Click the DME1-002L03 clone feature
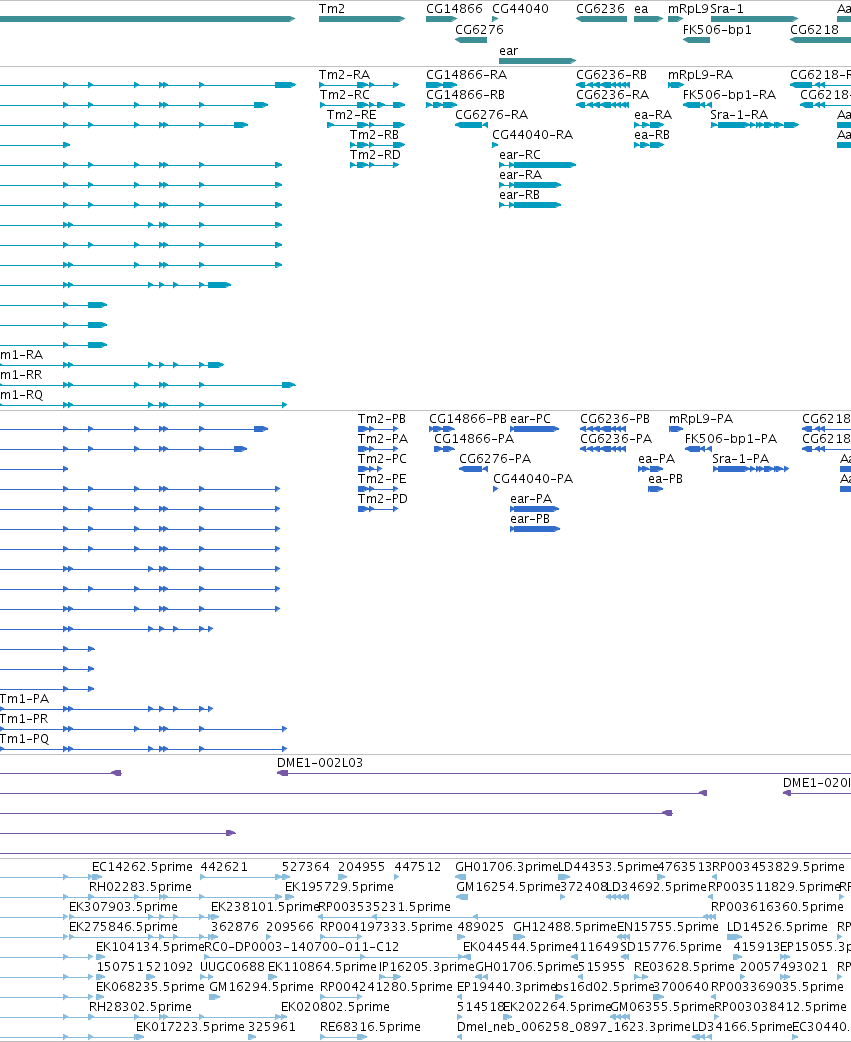The image size is (851, 1042). (x=564, y=773)
